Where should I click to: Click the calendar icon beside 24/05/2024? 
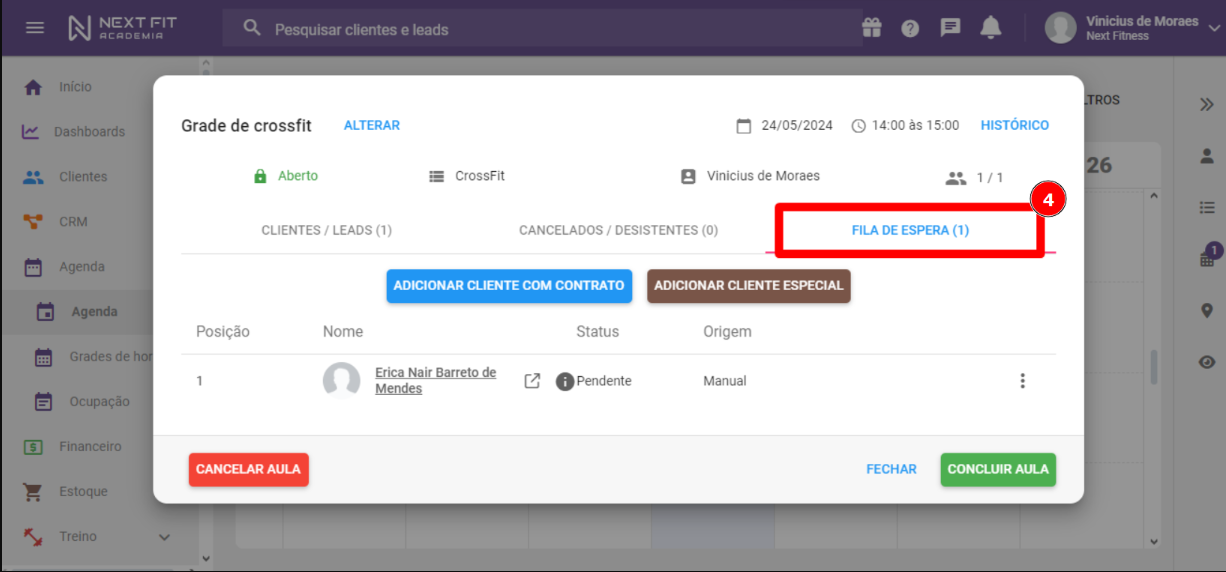743,126
